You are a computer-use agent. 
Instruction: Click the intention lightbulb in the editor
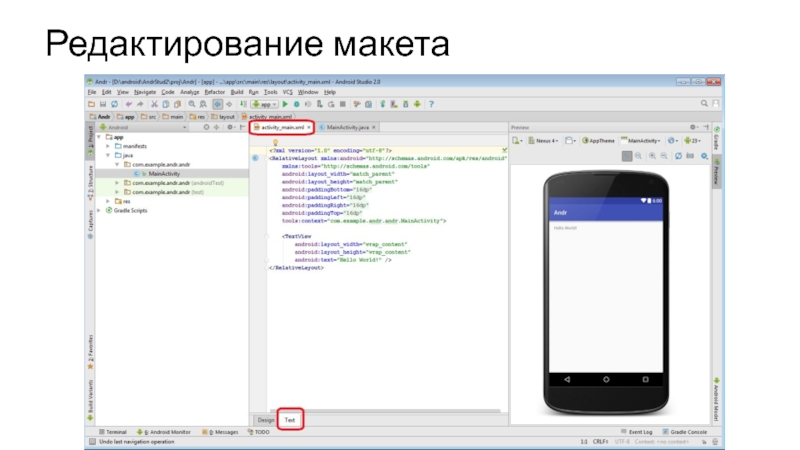pos(273,142)
